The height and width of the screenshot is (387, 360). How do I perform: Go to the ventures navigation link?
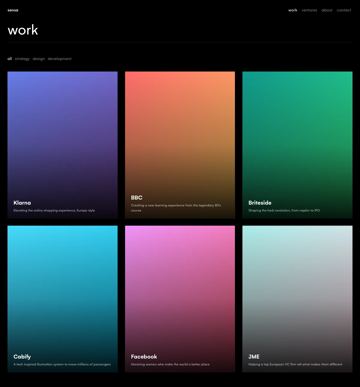(309, 10)
